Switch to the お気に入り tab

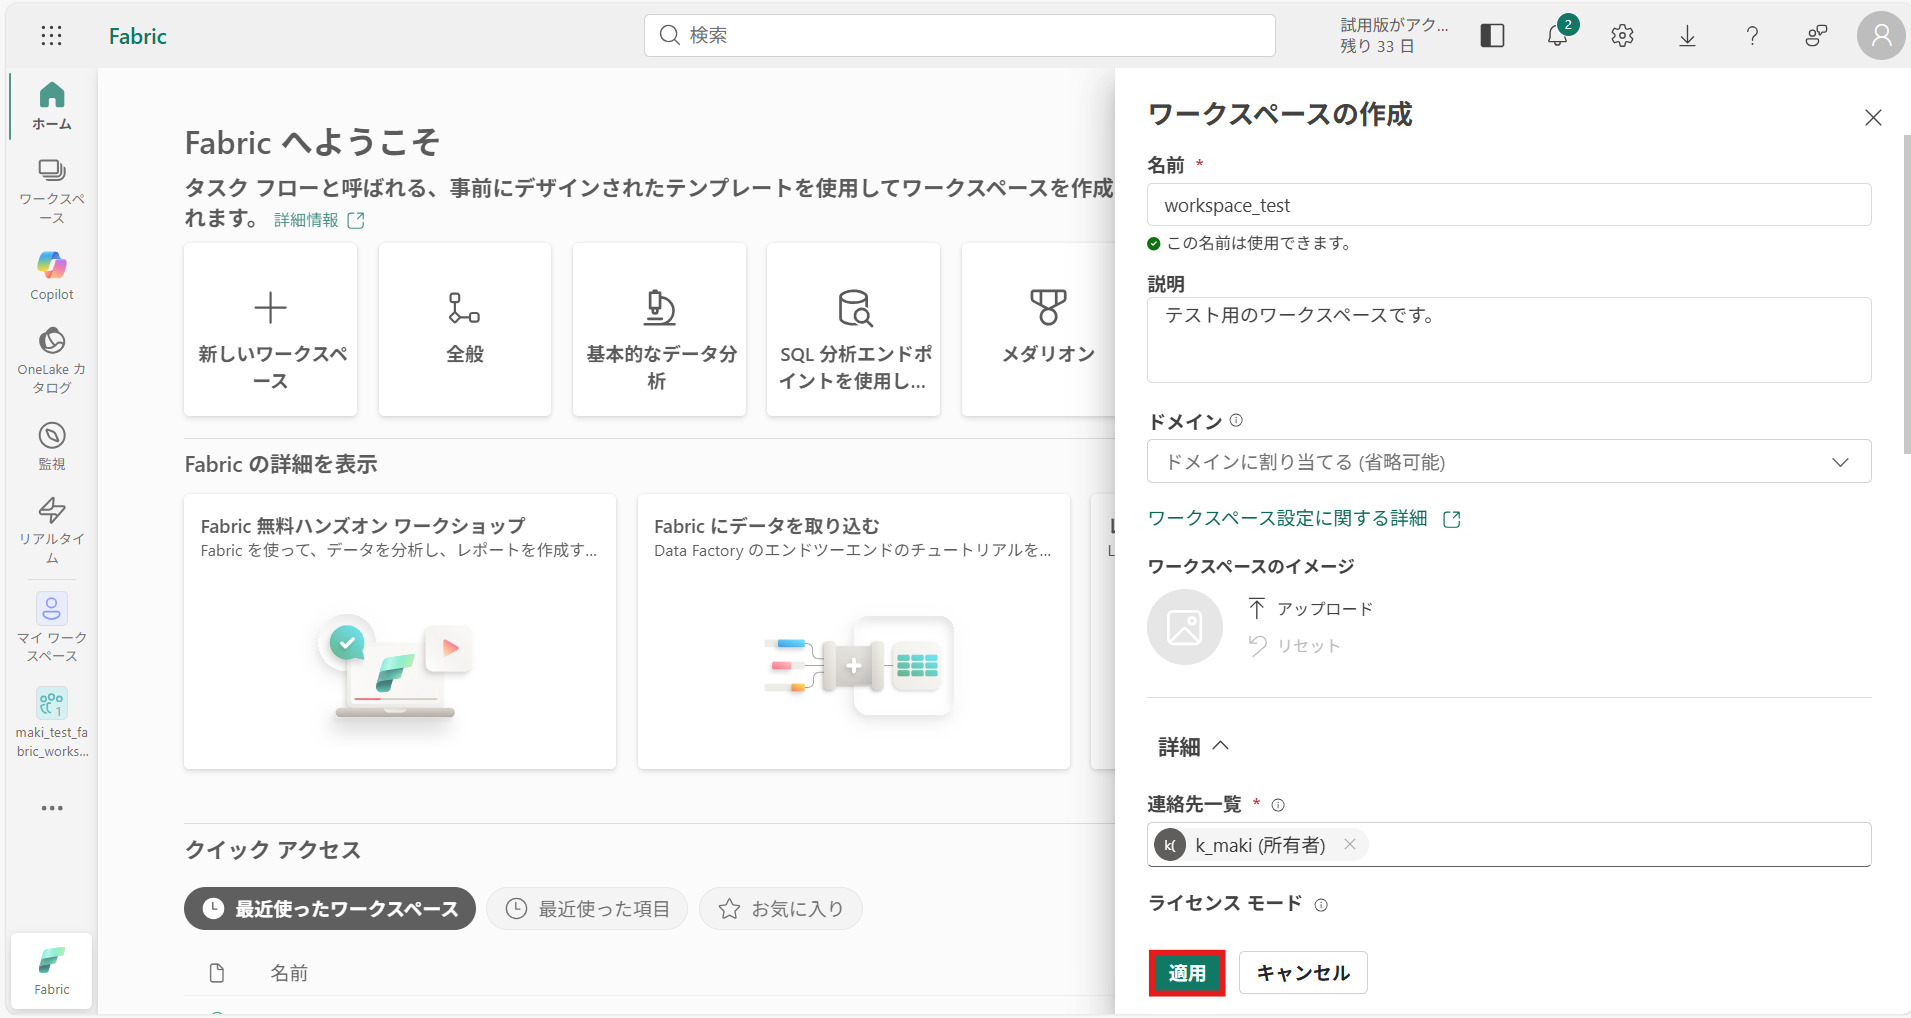[781, 909]
